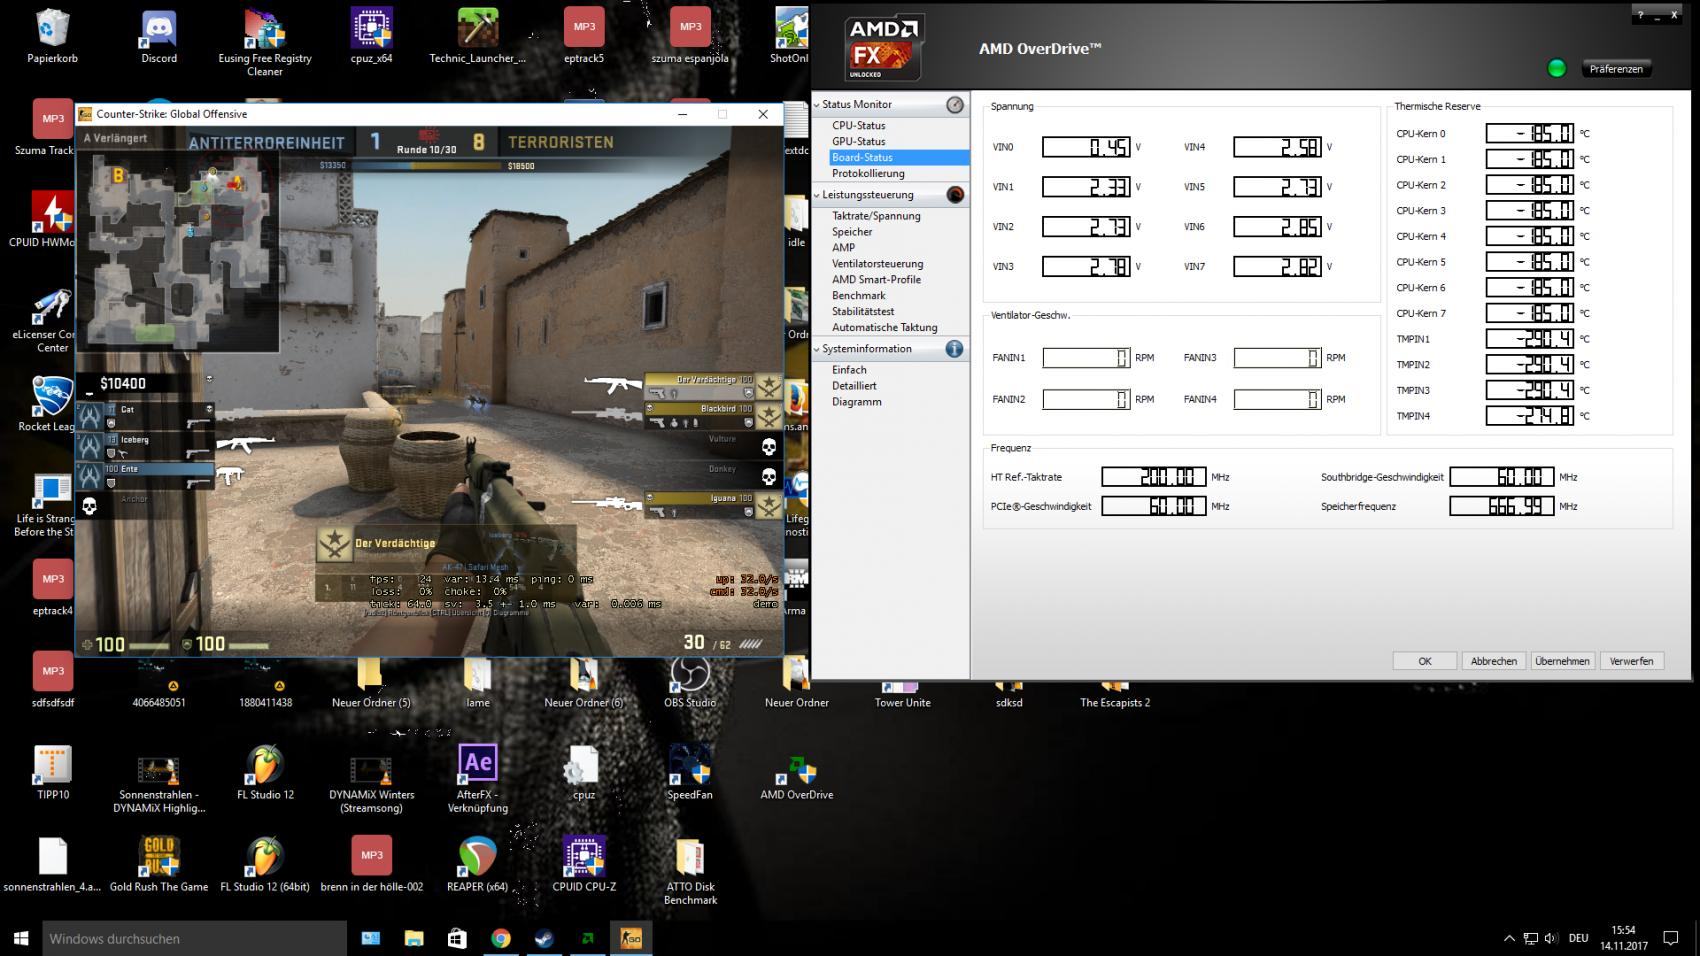Viewport: 1700px width, 956px height.
Task: Click the AMD FX logo in OverDrive
Action: (883, 48)
